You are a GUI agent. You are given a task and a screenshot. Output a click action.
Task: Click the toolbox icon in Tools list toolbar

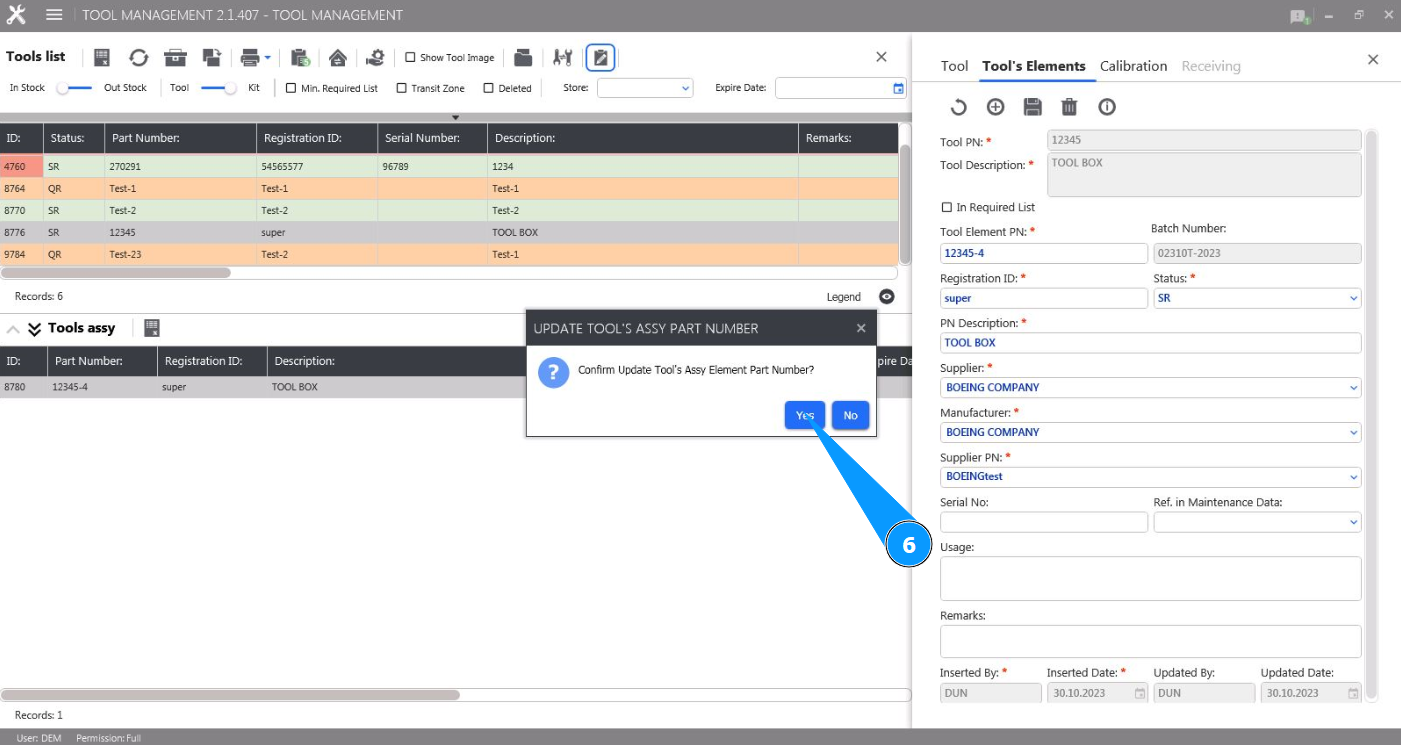pyautogui.click(x=175, y=58)
